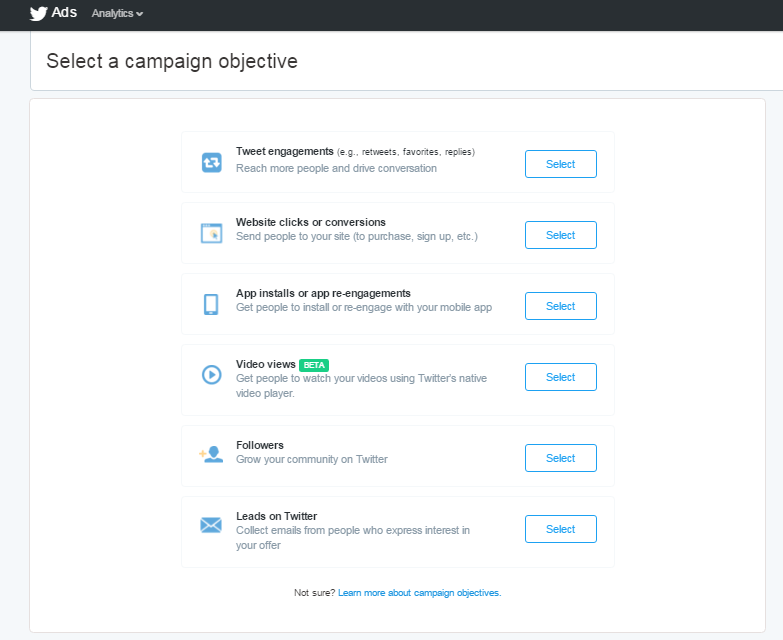Click the Tweet engagements title text

tap(285, 151)
